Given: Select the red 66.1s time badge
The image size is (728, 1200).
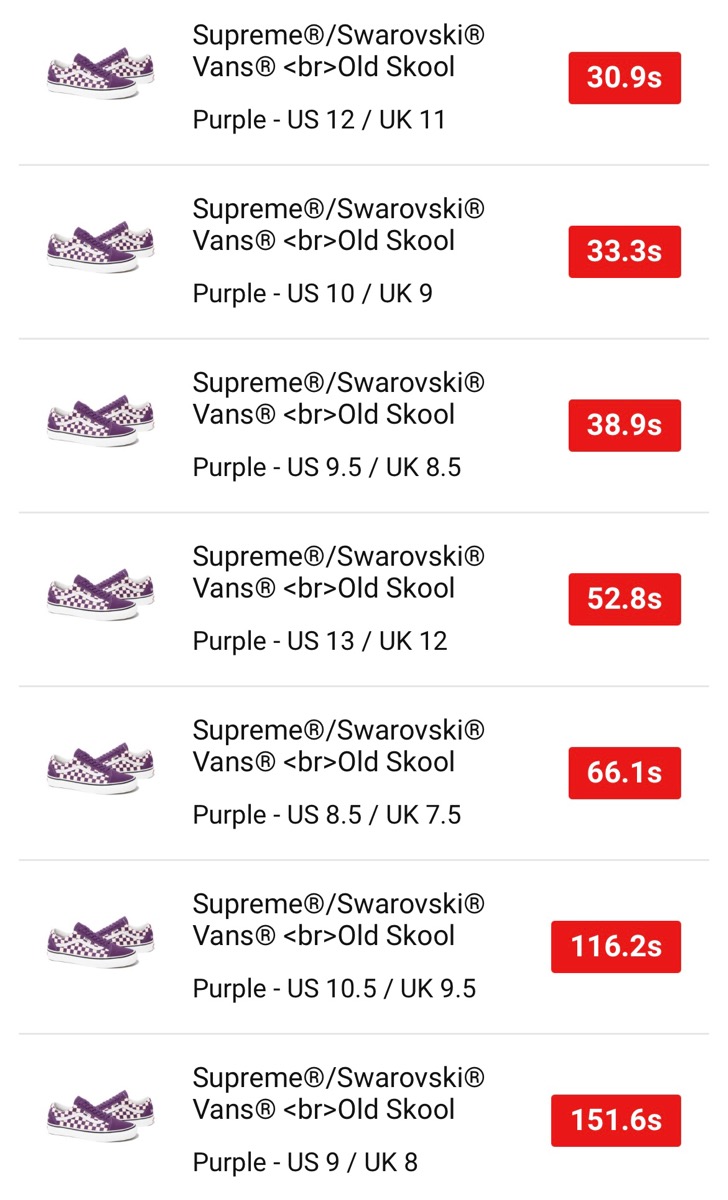Looking at the screenshot, I should click(624, 773).
